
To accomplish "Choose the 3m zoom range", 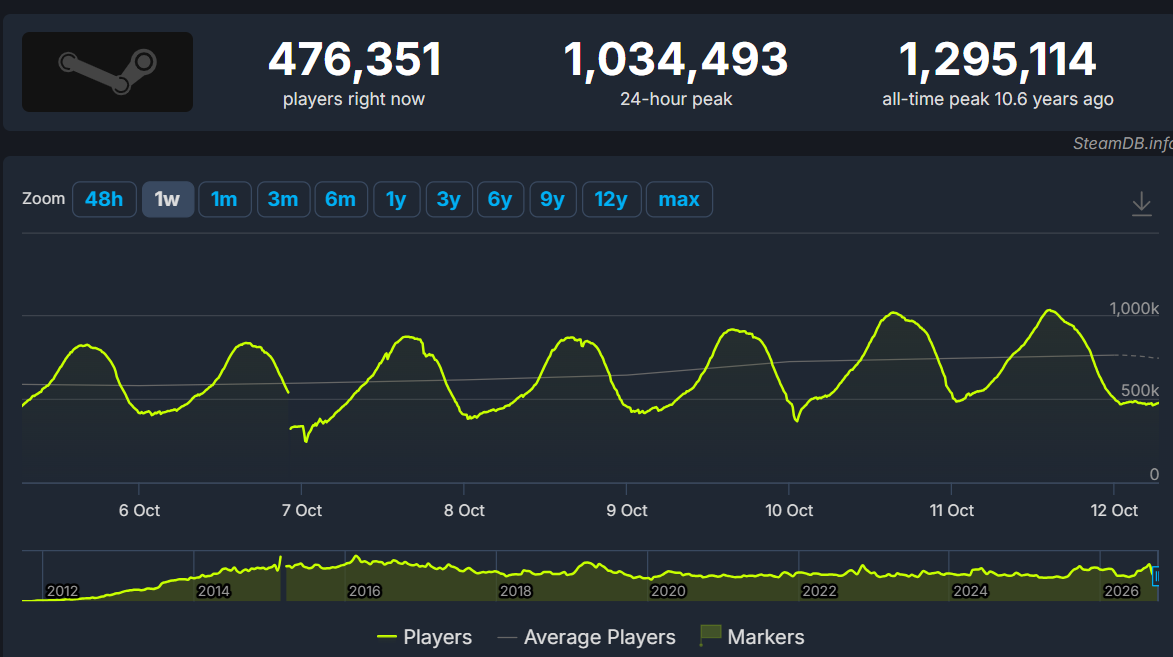I will coord(283,199).
